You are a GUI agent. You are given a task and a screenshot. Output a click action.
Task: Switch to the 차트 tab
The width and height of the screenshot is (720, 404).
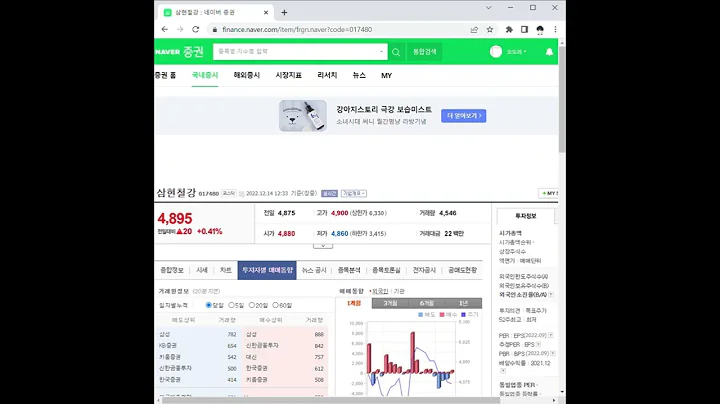[225, 270]
